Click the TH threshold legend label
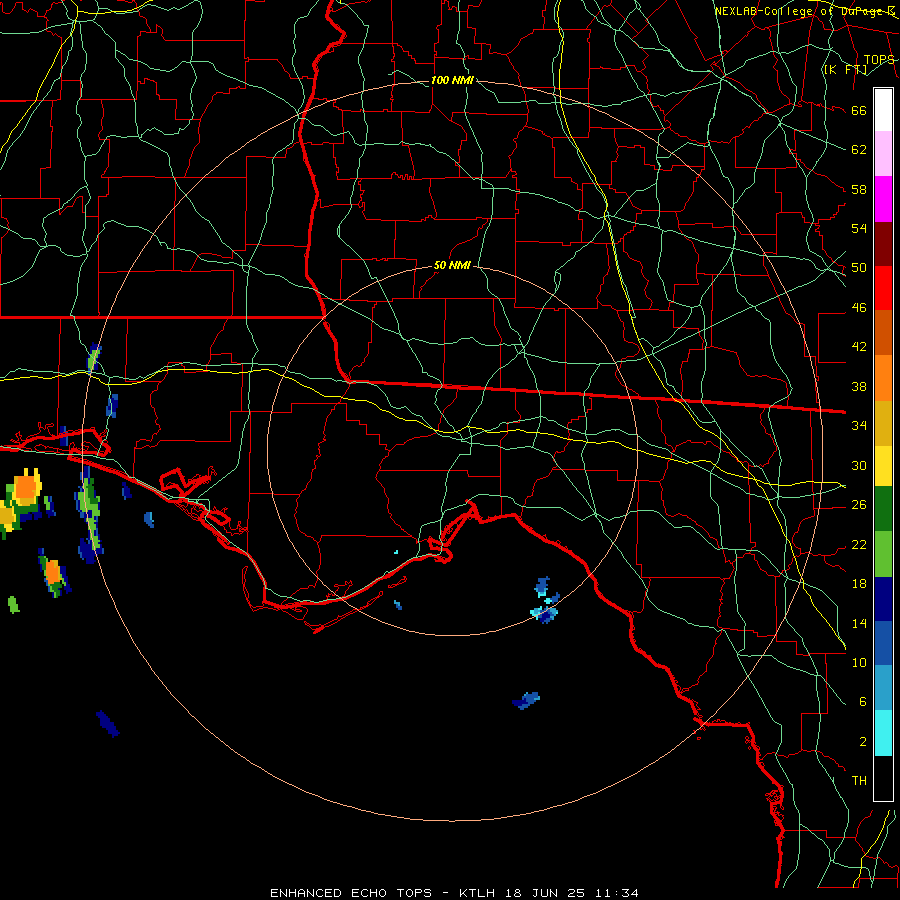Screen dimensions: 900x900 pos(859,781)
